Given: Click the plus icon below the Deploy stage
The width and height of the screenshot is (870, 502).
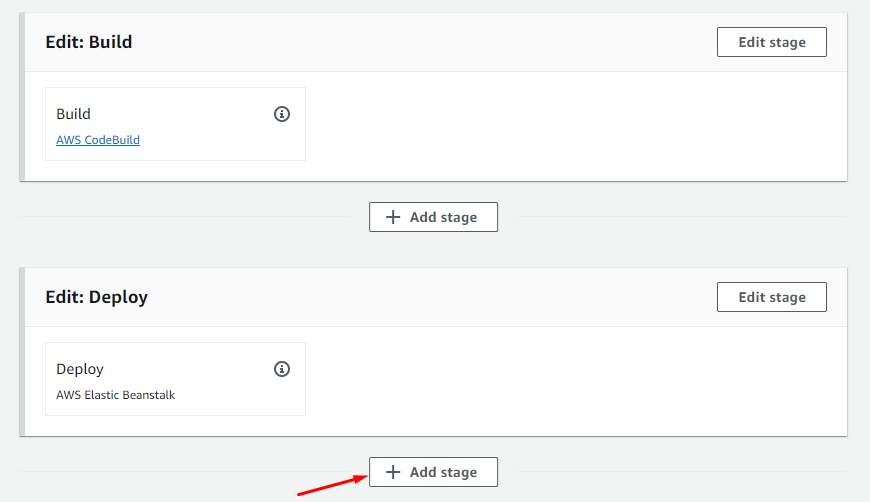Looking at the screenshot, I should (393, 472).
